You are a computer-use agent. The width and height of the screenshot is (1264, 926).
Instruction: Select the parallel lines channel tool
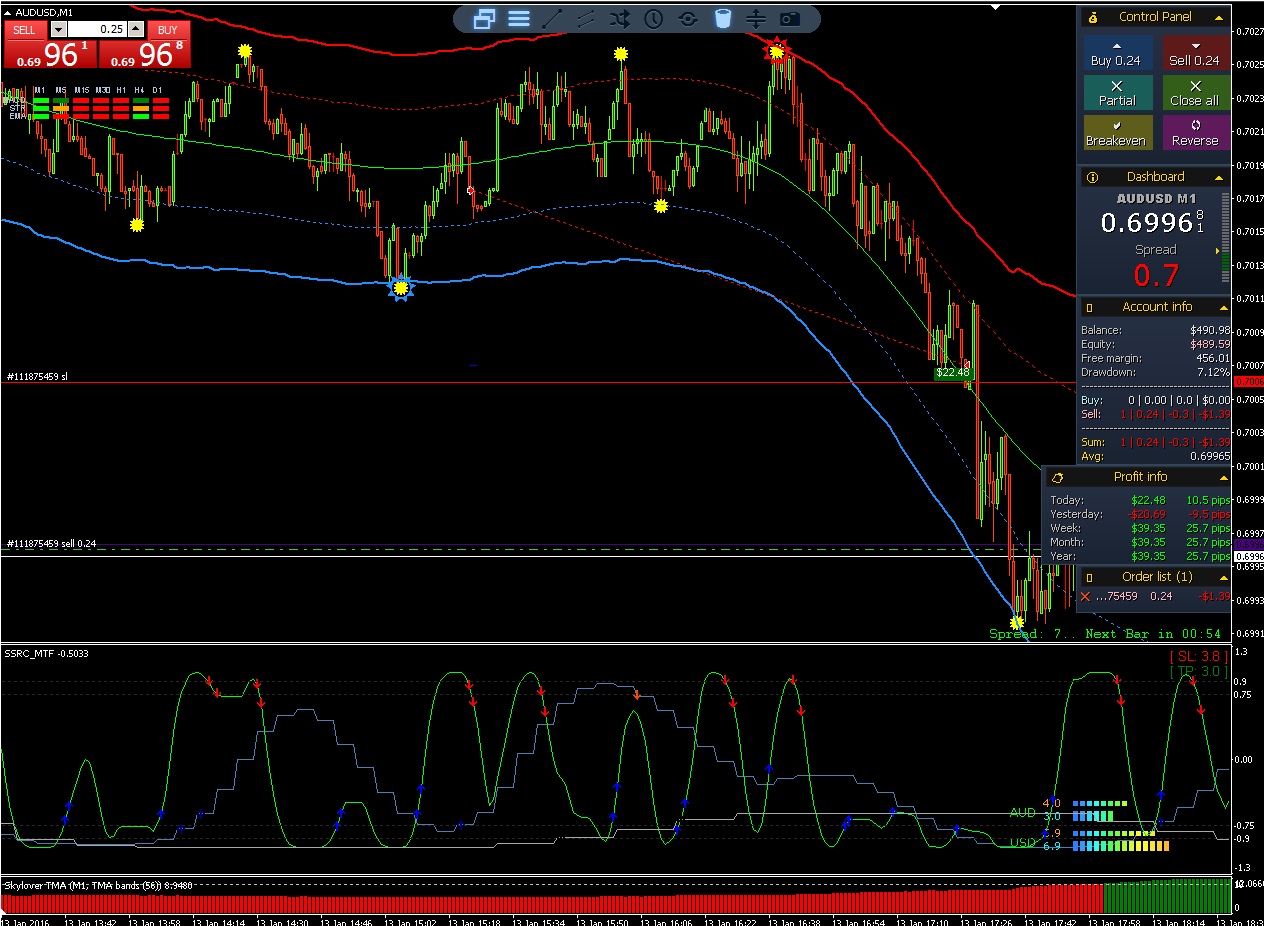click(586, 18)
